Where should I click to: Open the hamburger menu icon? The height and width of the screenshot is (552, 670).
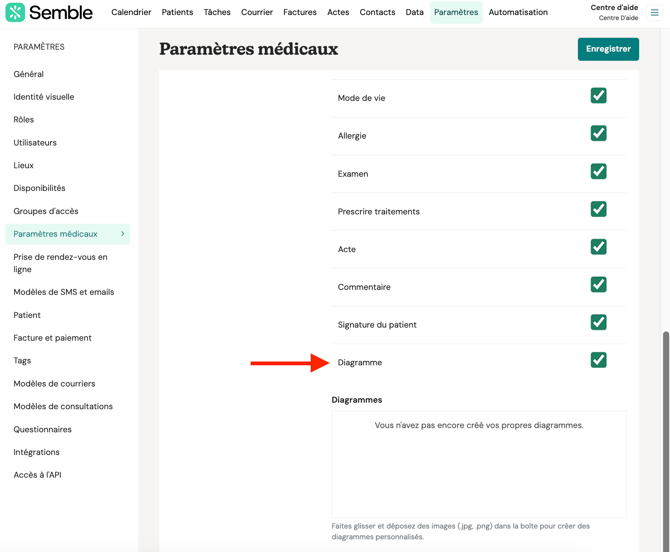(655, 13)
